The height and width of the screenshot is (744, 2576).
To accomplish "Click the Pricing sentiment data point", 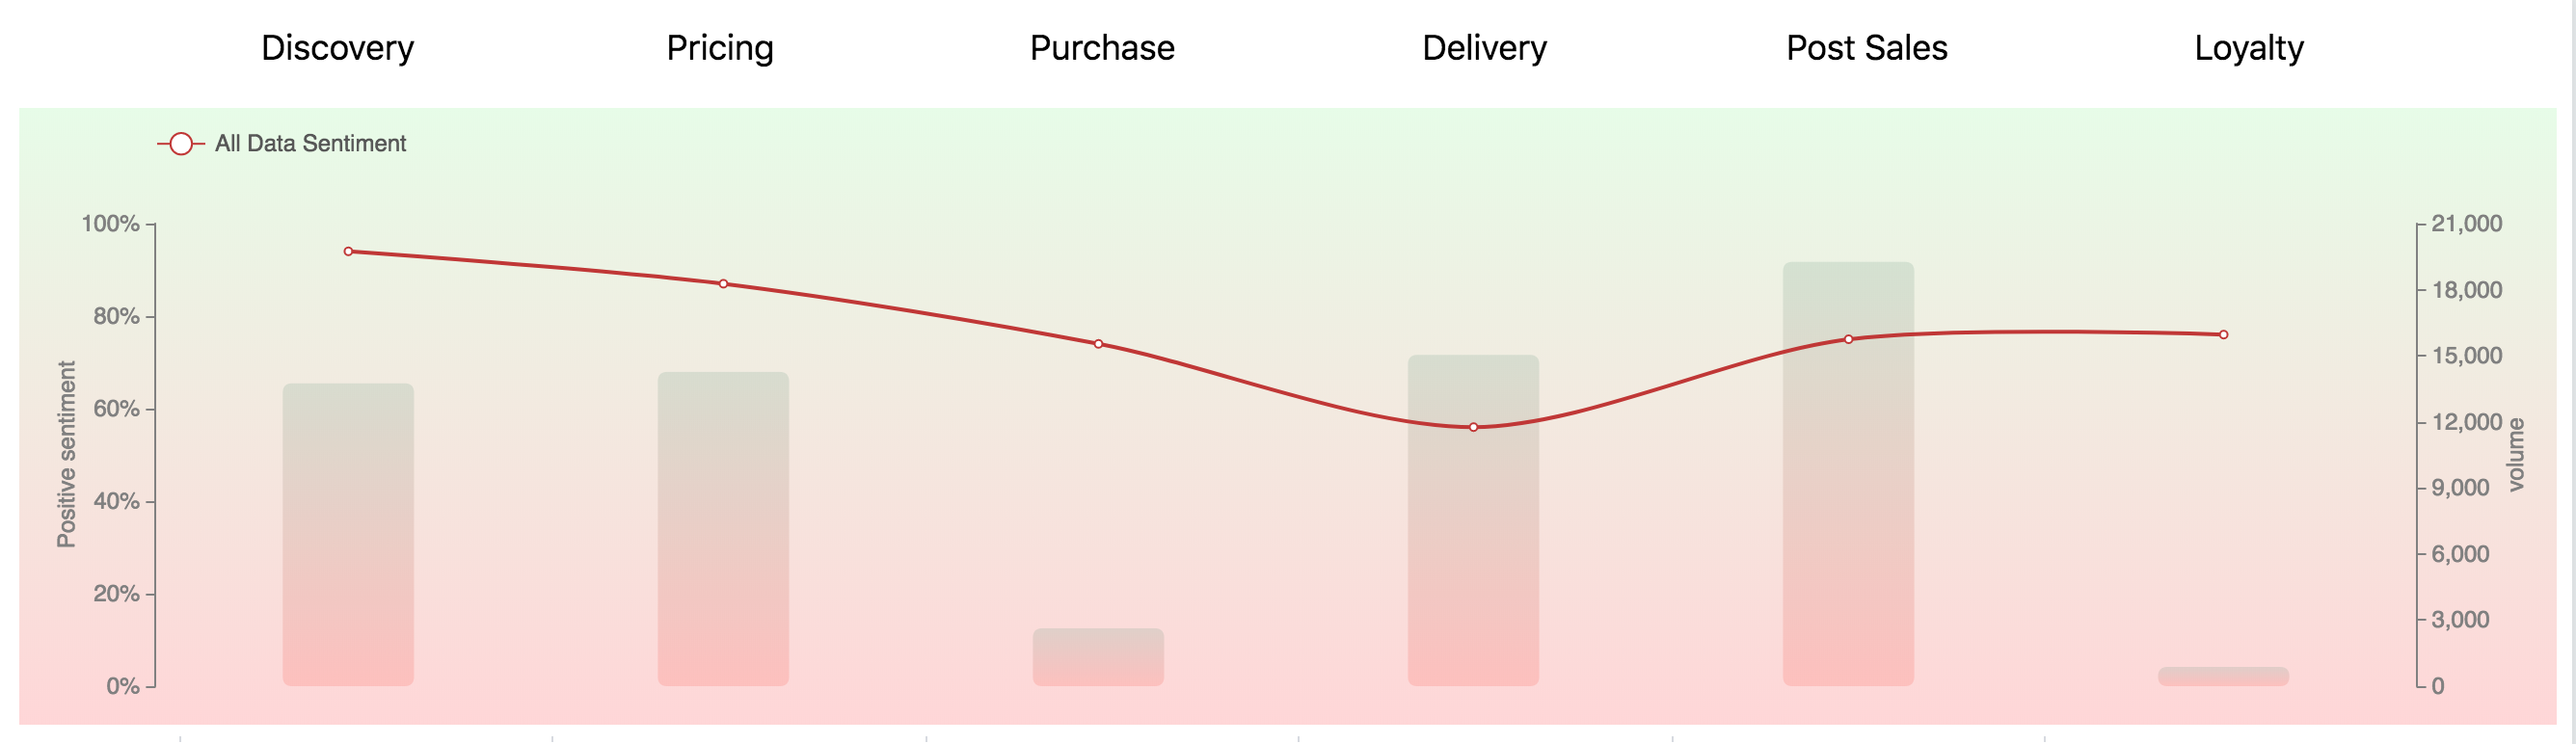I will pos(723,284).
